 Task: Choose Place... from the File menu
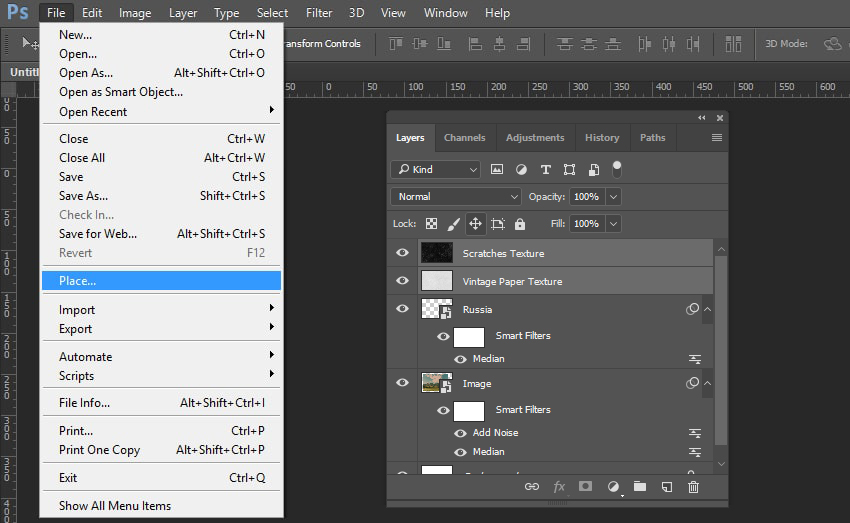click(160, 281)
